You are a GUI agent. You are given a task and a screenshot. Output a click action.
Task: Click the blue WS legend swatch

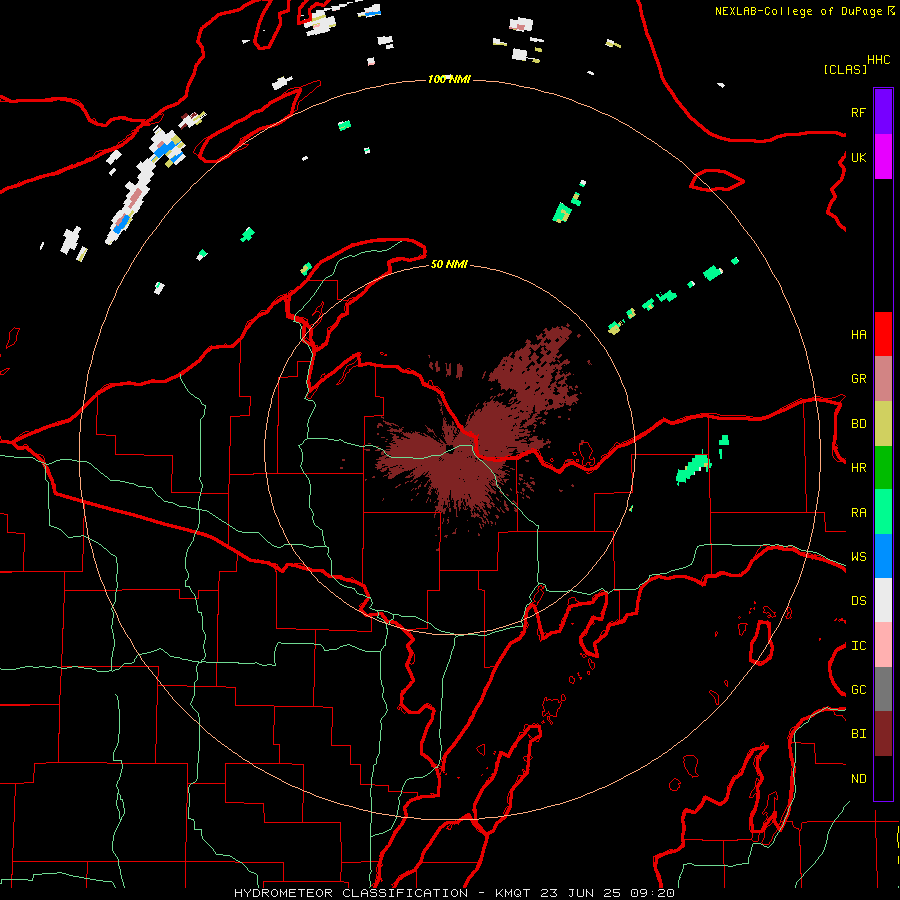pyautogui.click(x=883, y=556)
